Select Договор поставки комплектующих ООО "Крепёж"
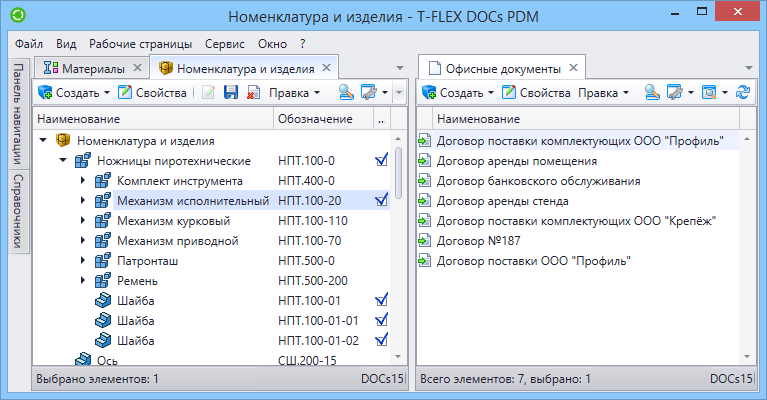The image size is (767, 400). pos(576,221)
